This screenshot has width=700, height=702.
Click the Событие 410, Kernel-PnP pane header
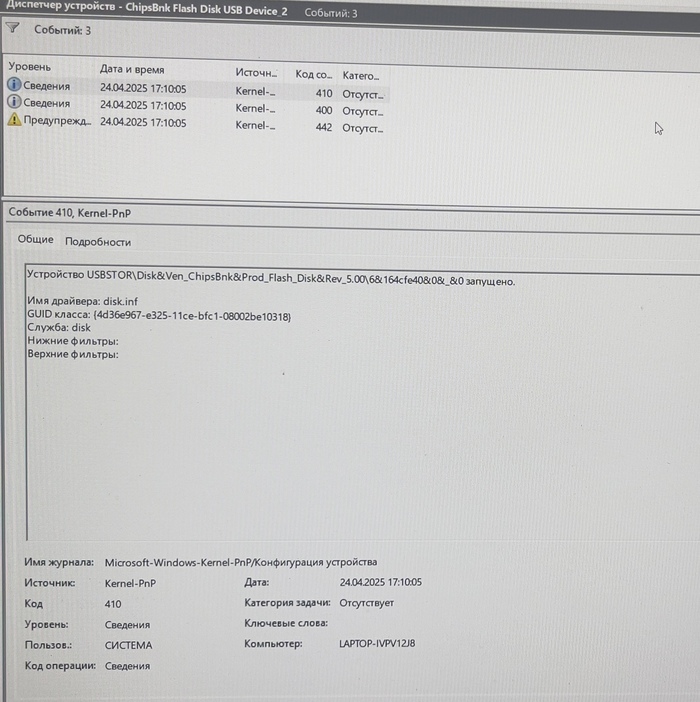pyautogui.click(x=69, y=212)
